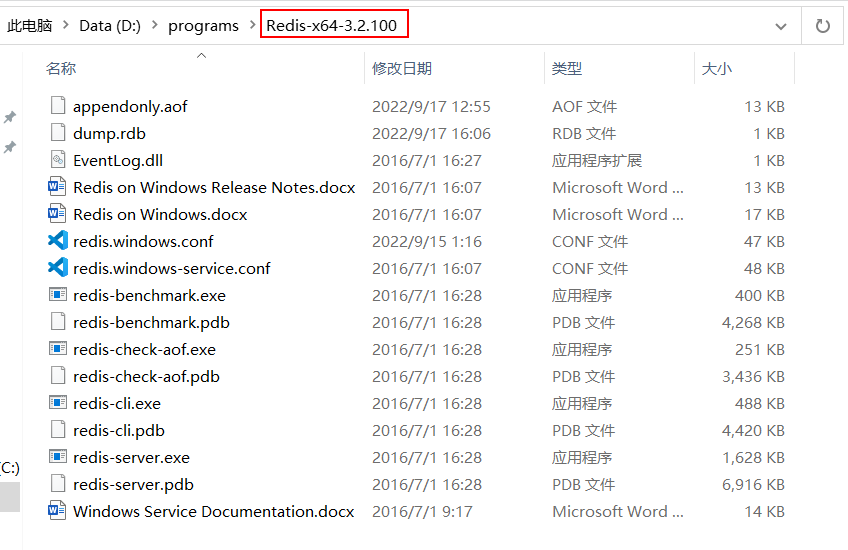Expand the chevron after Data (D:) breadcrumb
This screenshot has height=550, width=848.
[x=155, y=25]
